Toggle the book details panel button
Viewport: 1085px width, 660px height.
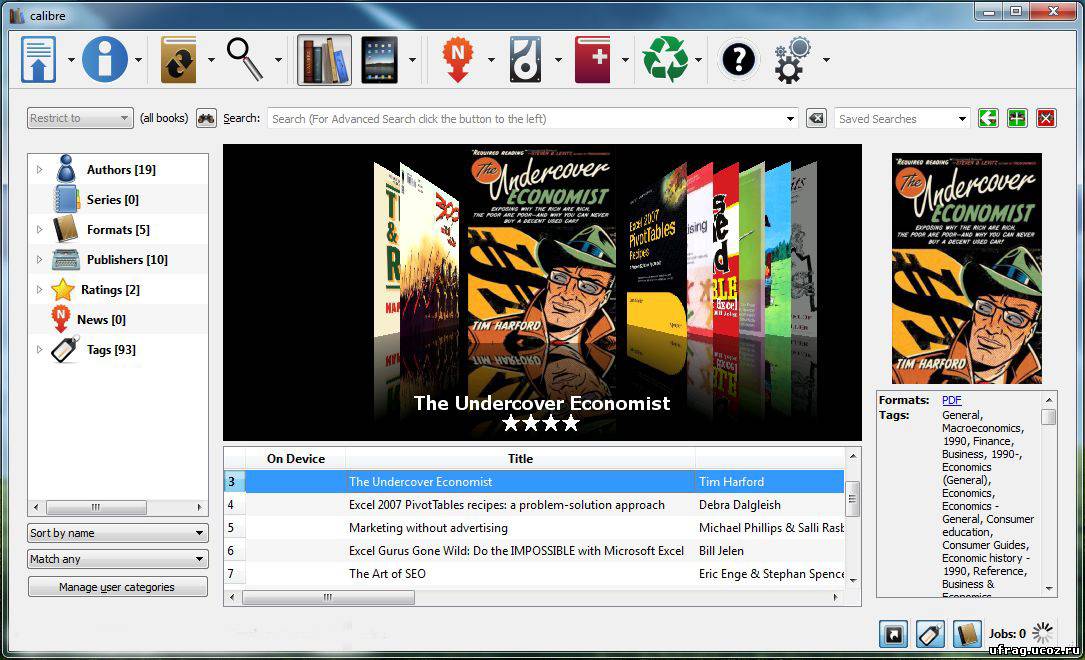(966, 634)
